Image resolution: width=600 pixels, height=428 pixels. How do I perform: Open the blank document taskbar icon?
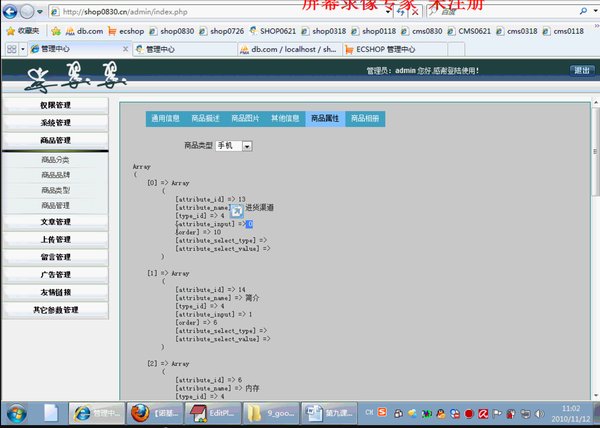tap(51, 413)
